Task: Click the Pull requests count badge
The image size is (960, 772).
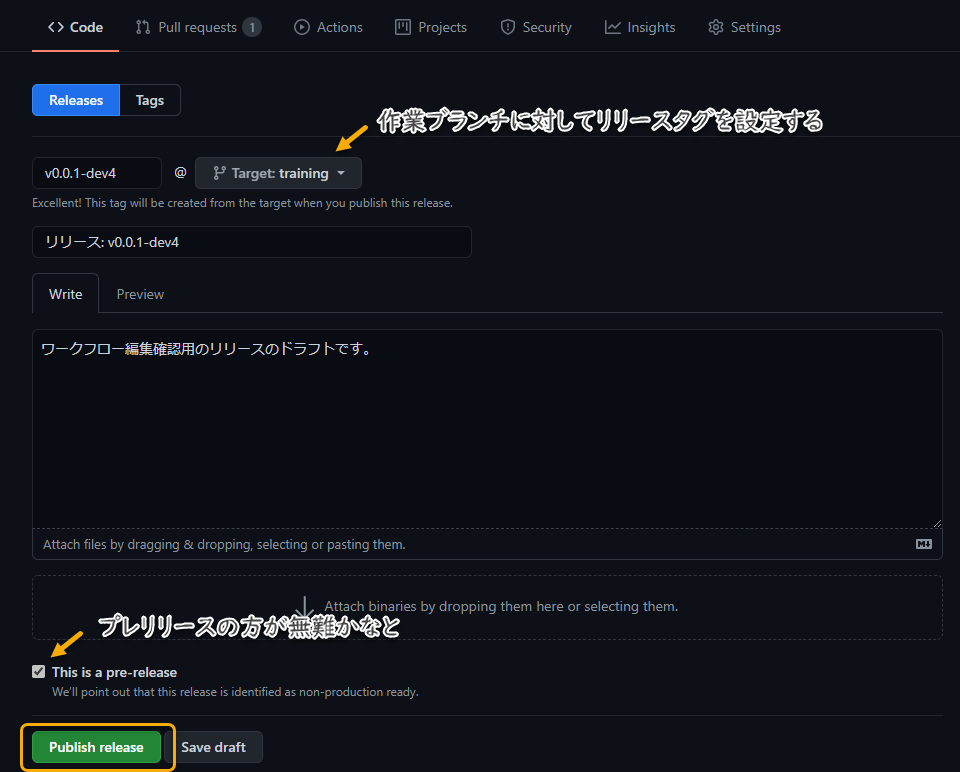Action: [x=252, y=27]
